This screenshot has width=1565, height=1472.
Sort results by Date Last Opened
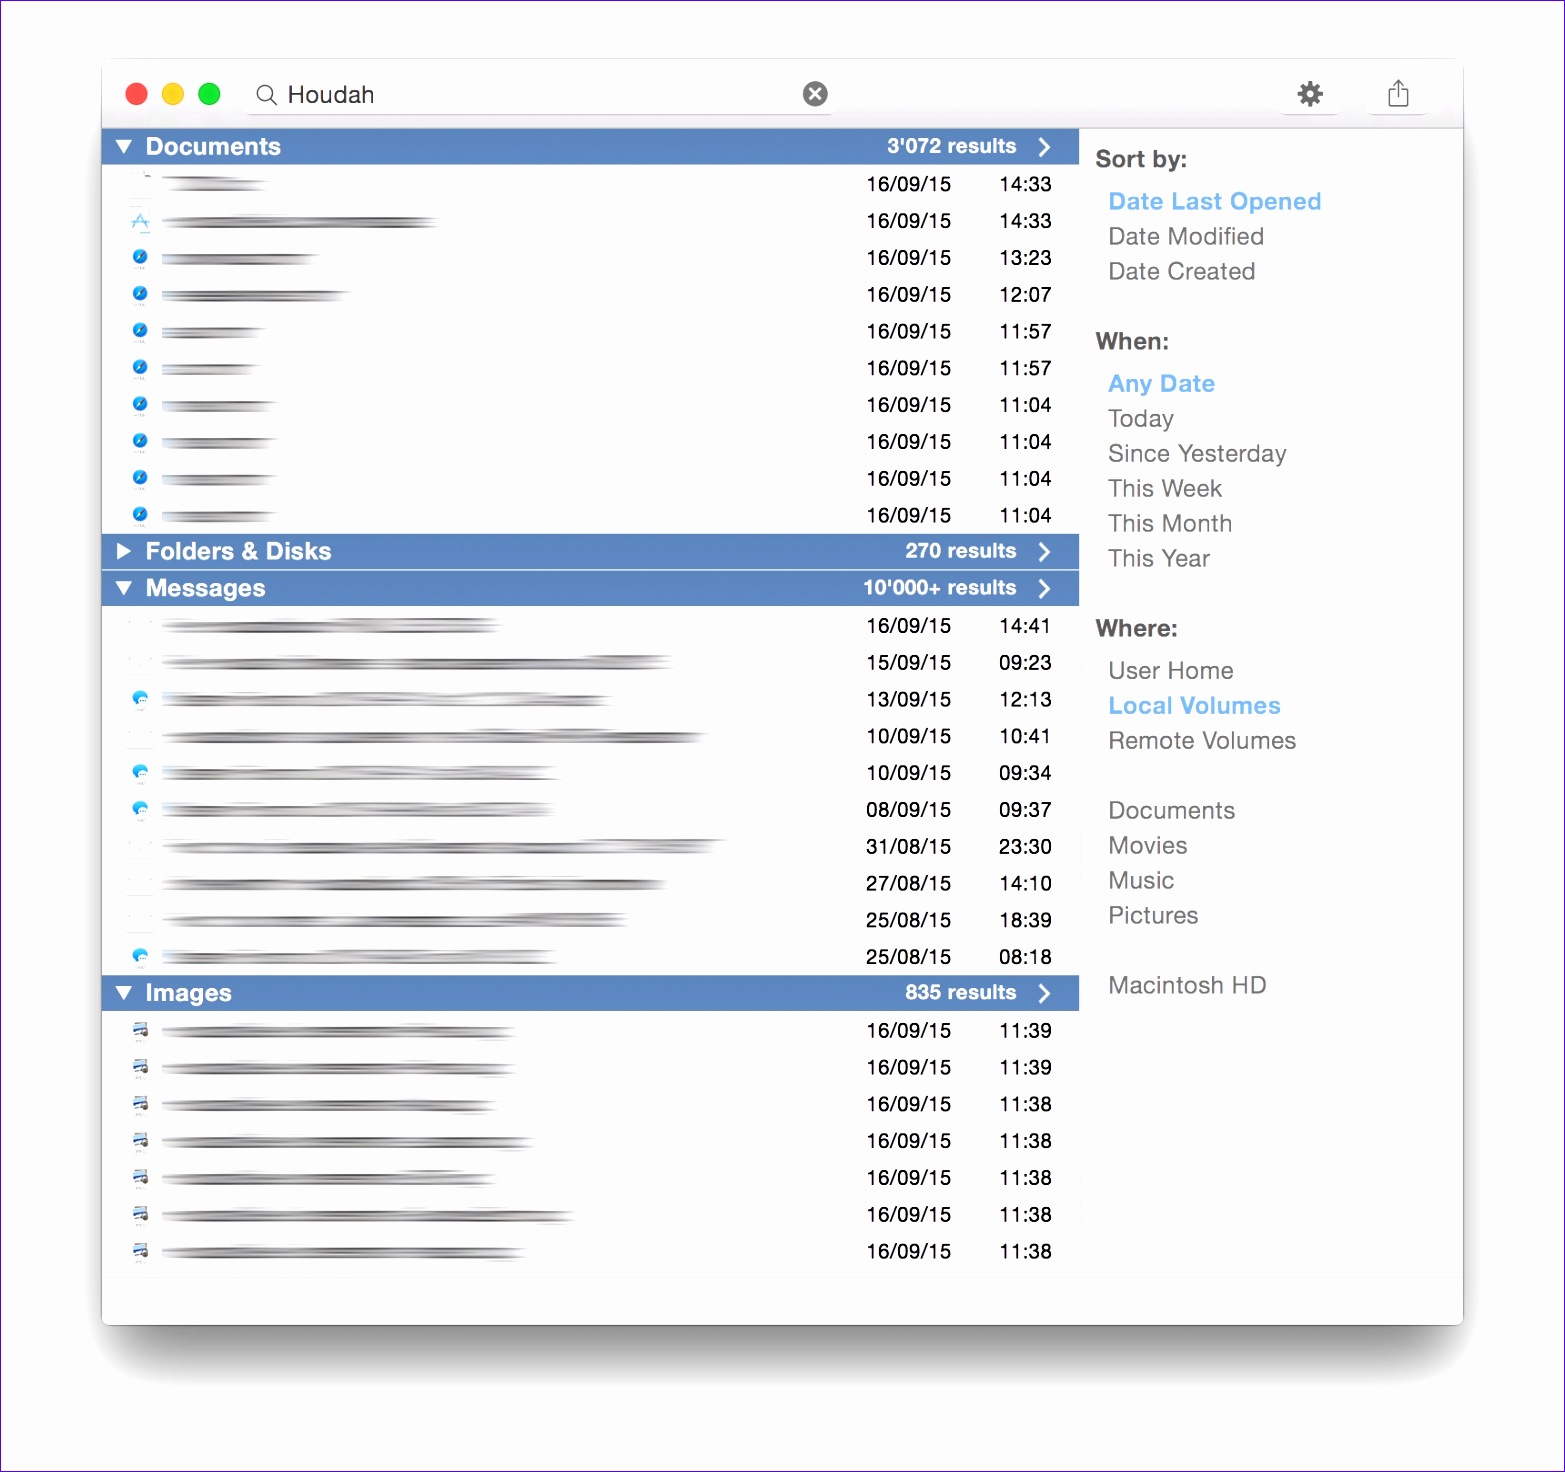(1215, 202)
